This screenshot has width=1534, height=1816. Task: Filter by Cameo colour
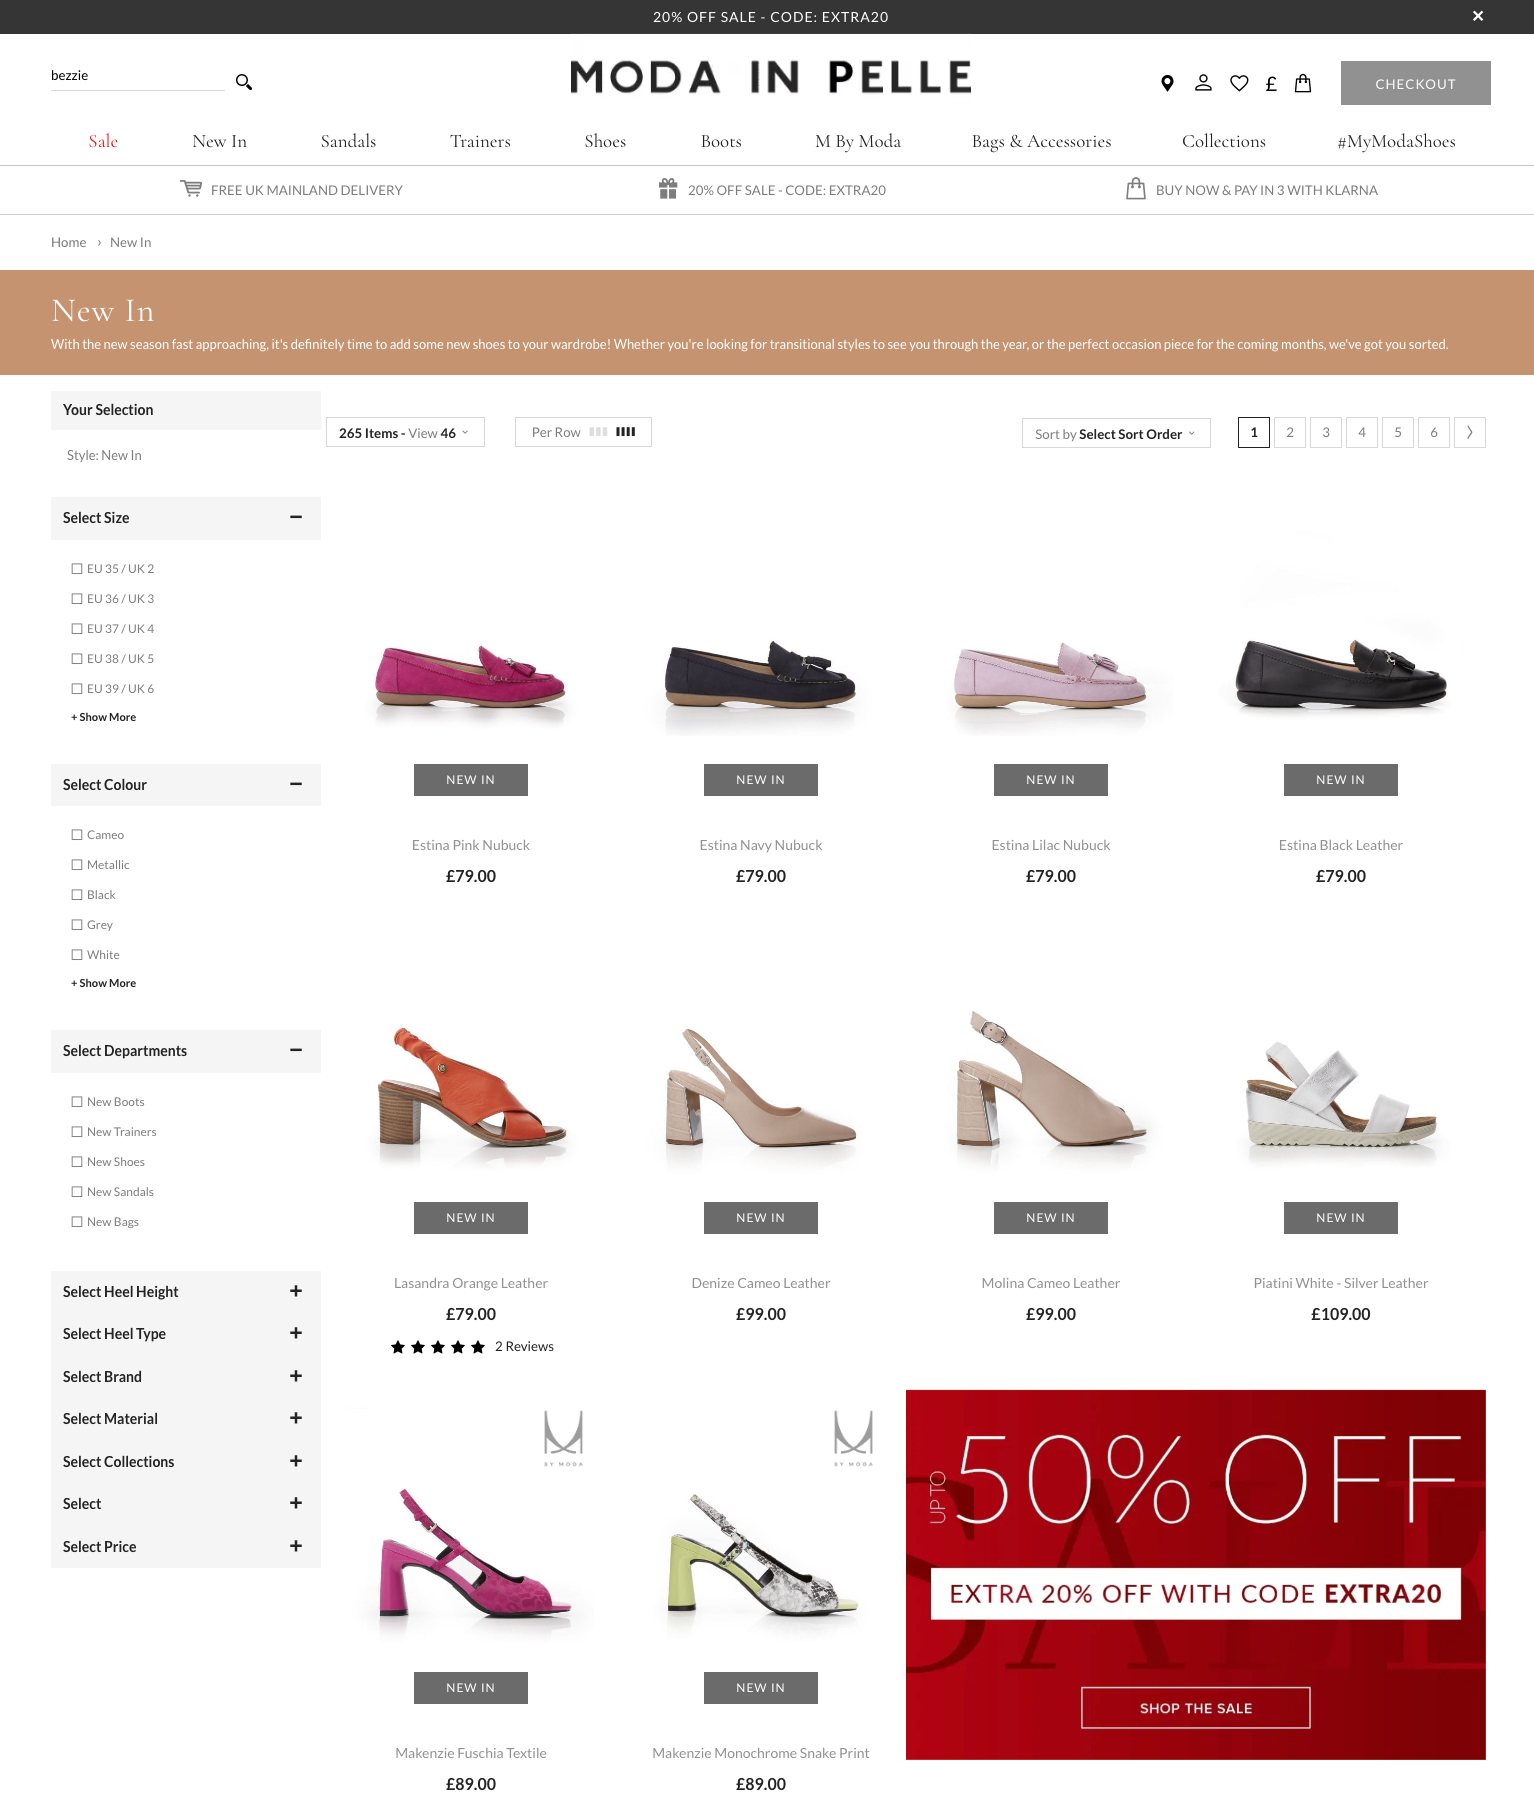[77, 835]
